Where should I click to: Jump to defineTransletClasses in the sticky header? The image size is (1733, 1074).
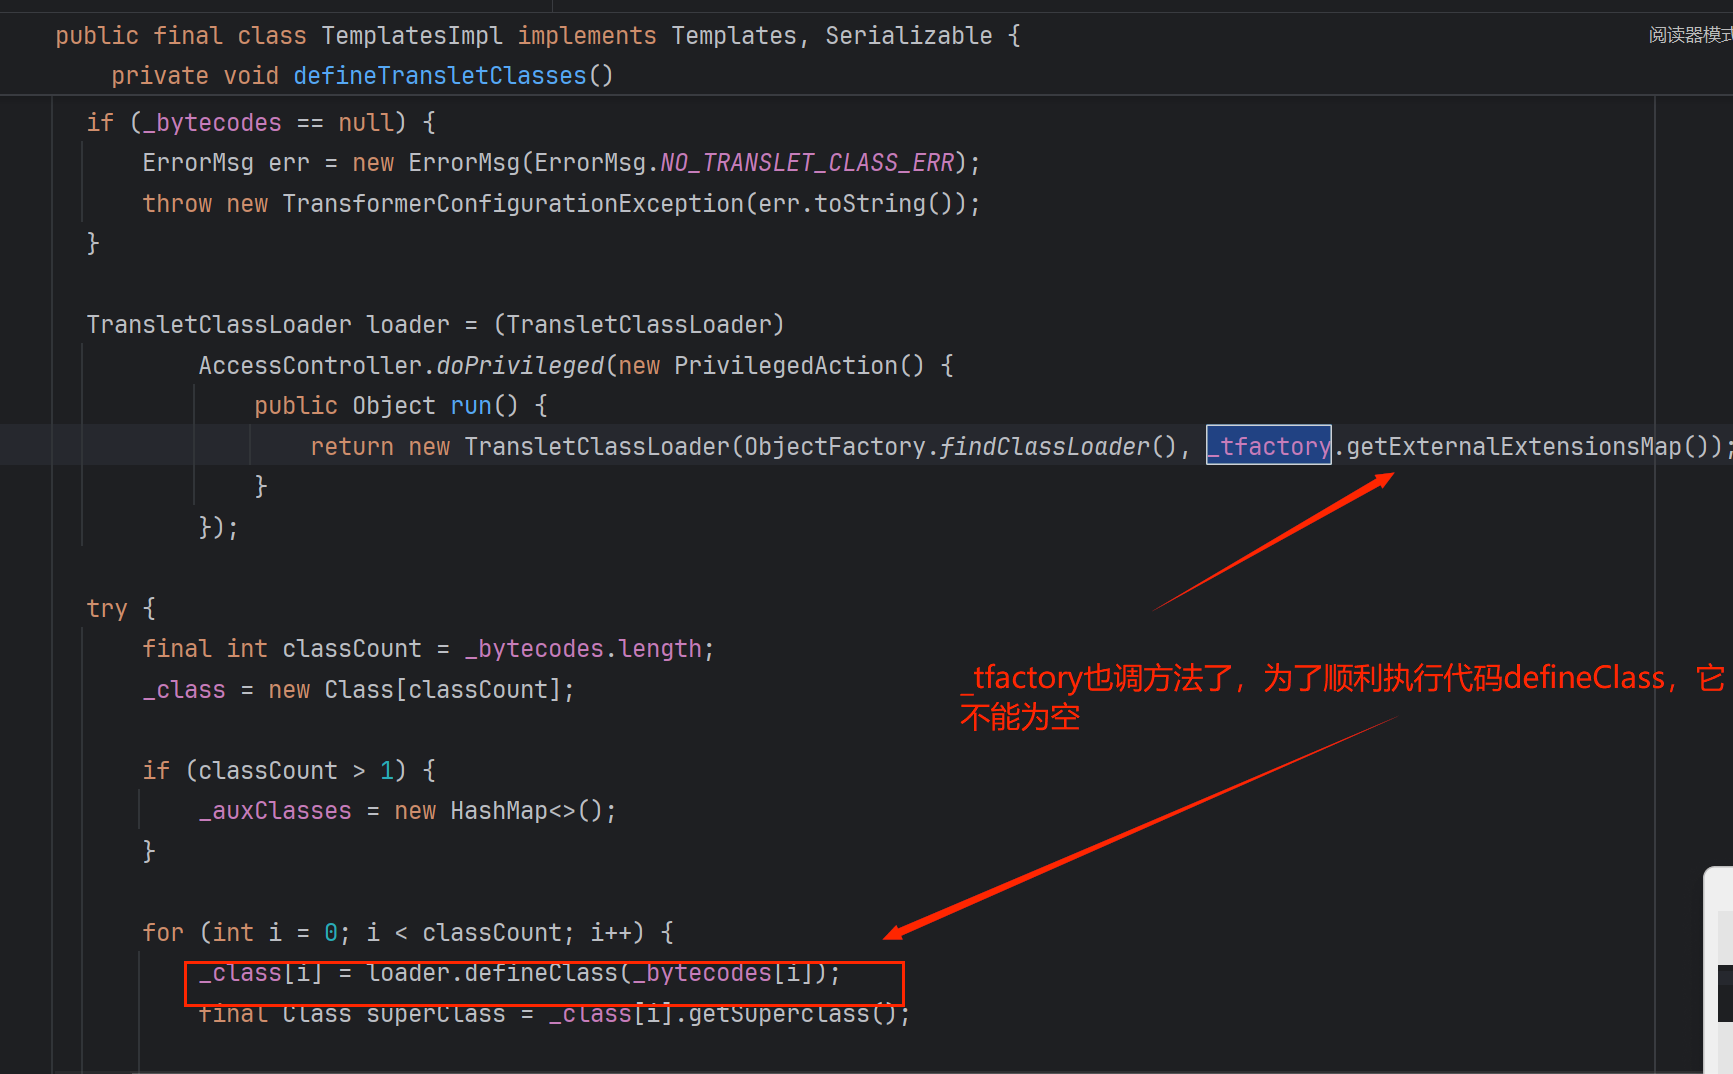click(x=439, y=76)
